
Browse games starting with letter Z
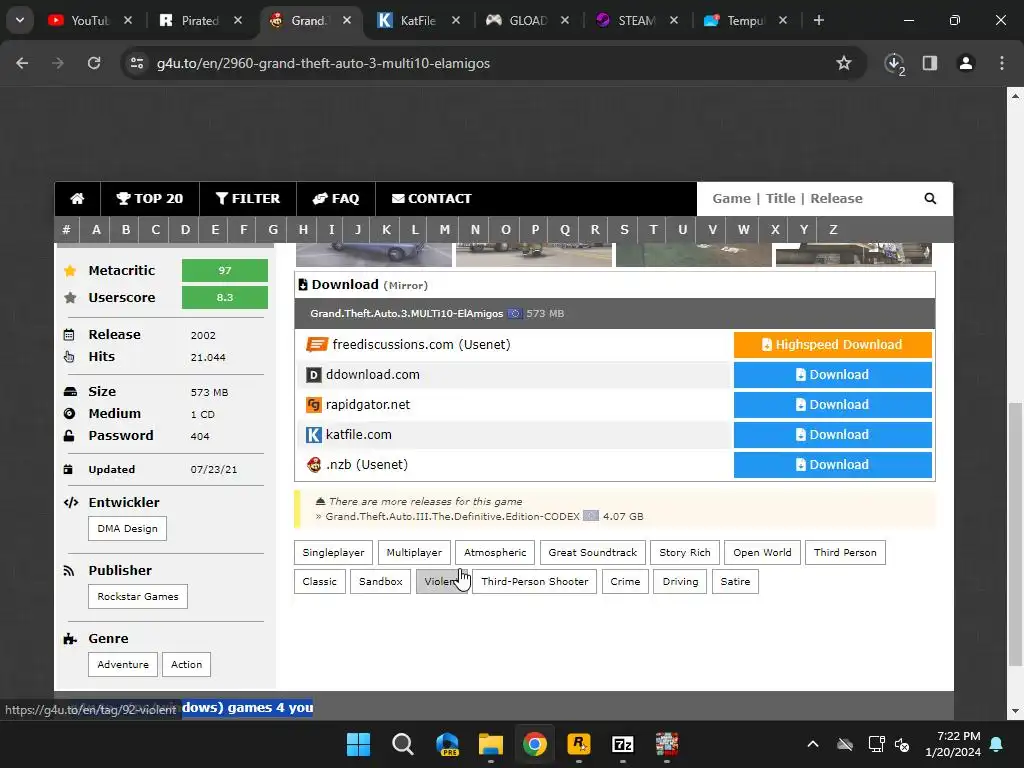pos(833,229)
